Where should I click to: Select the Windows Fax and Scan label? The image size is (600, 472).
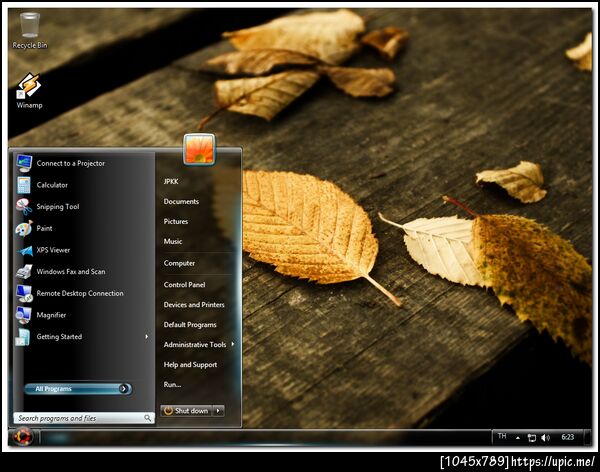tap(71, 271)
